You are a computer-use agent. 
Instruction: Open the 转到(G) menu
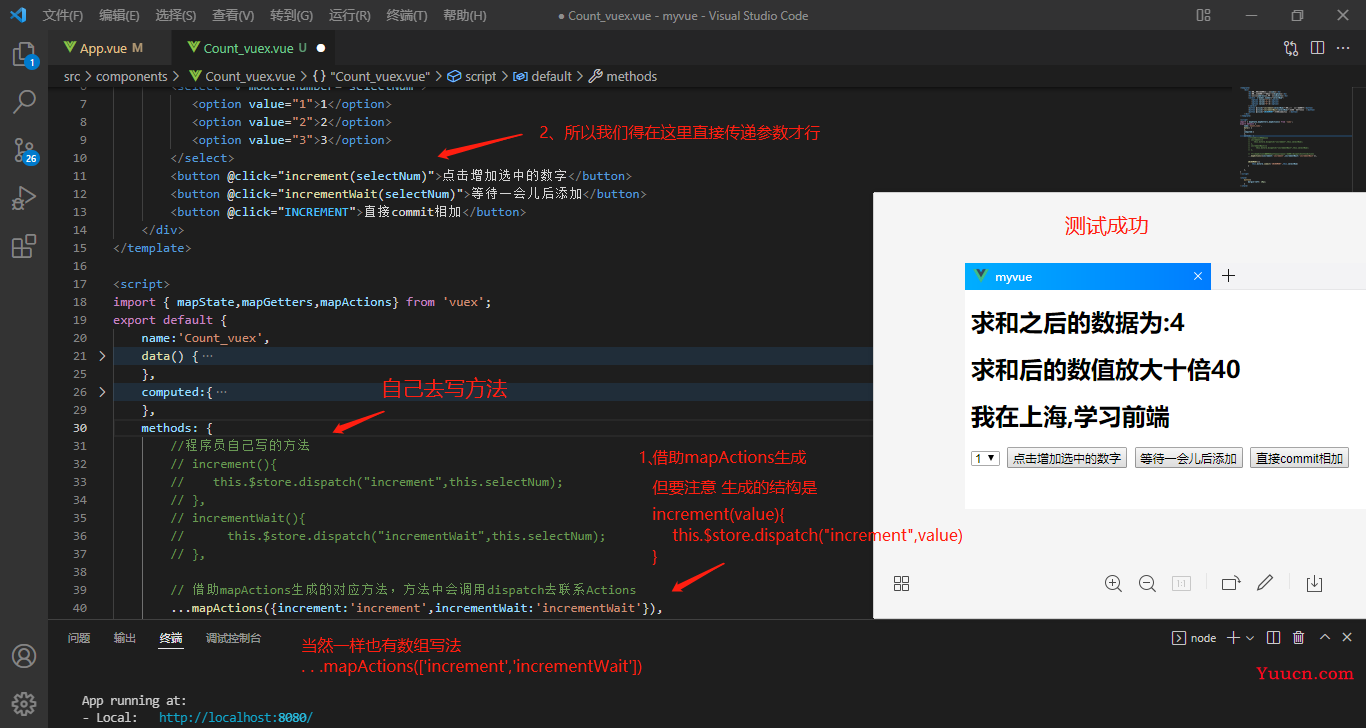click(x=291, y=15)
